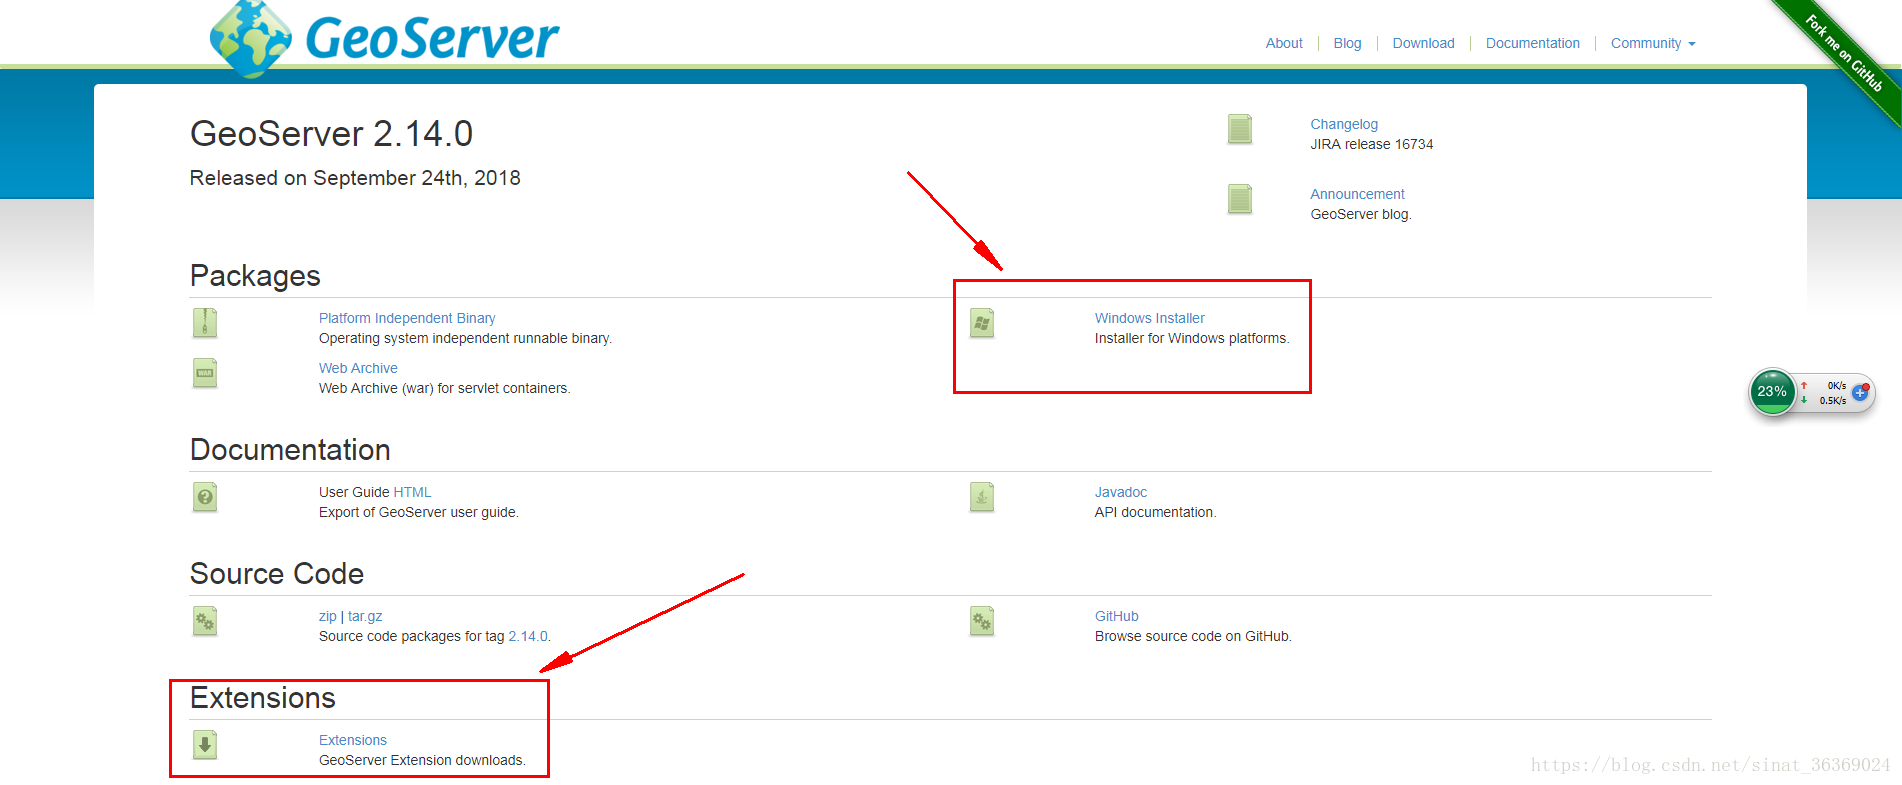The height and width of the screenshot is (785, 1902).
Task: Click the Platform Independent Binary zip icon
Action: tap(205, 323)
